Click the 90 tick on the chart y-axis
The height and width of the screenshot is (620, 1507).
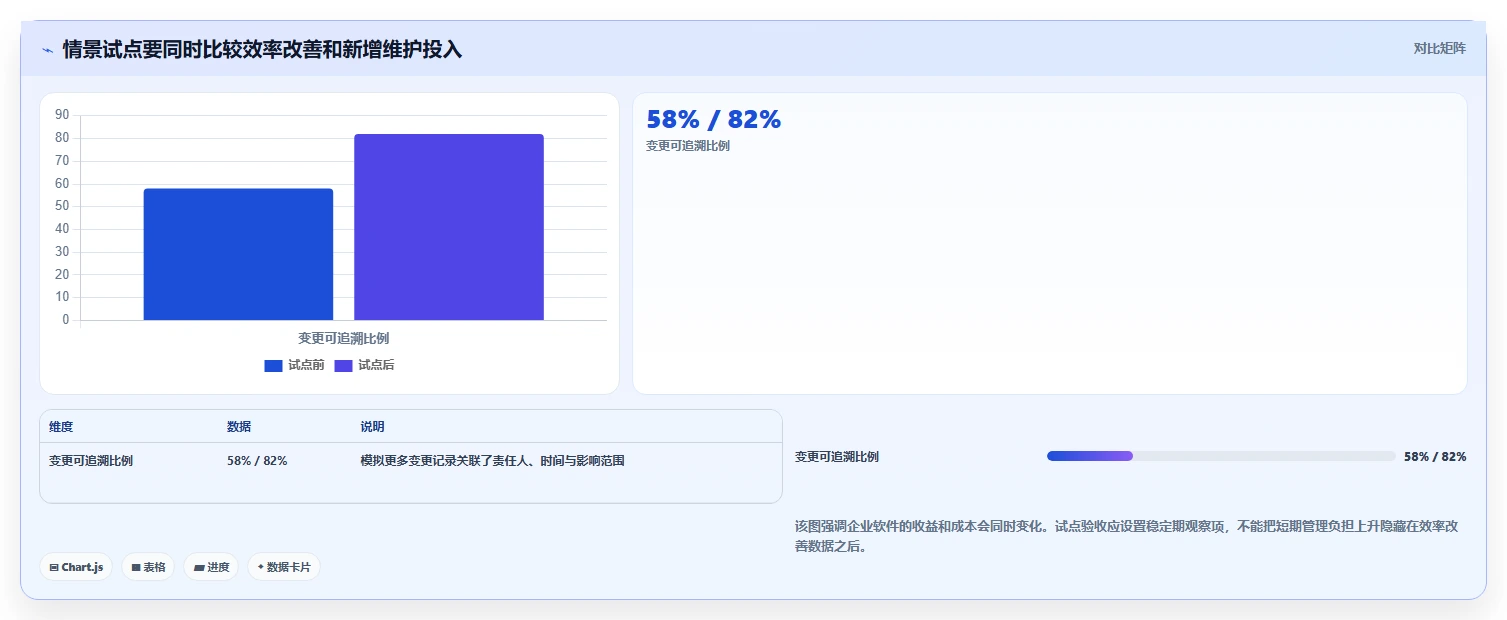pyautogui.click(x=62, y=115)
